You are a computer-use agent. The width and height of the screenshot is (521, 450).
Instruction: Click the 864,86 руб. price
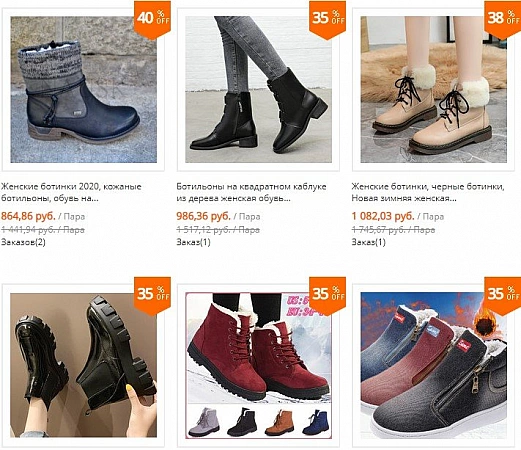pyautogui.click(x=28, y=216)
